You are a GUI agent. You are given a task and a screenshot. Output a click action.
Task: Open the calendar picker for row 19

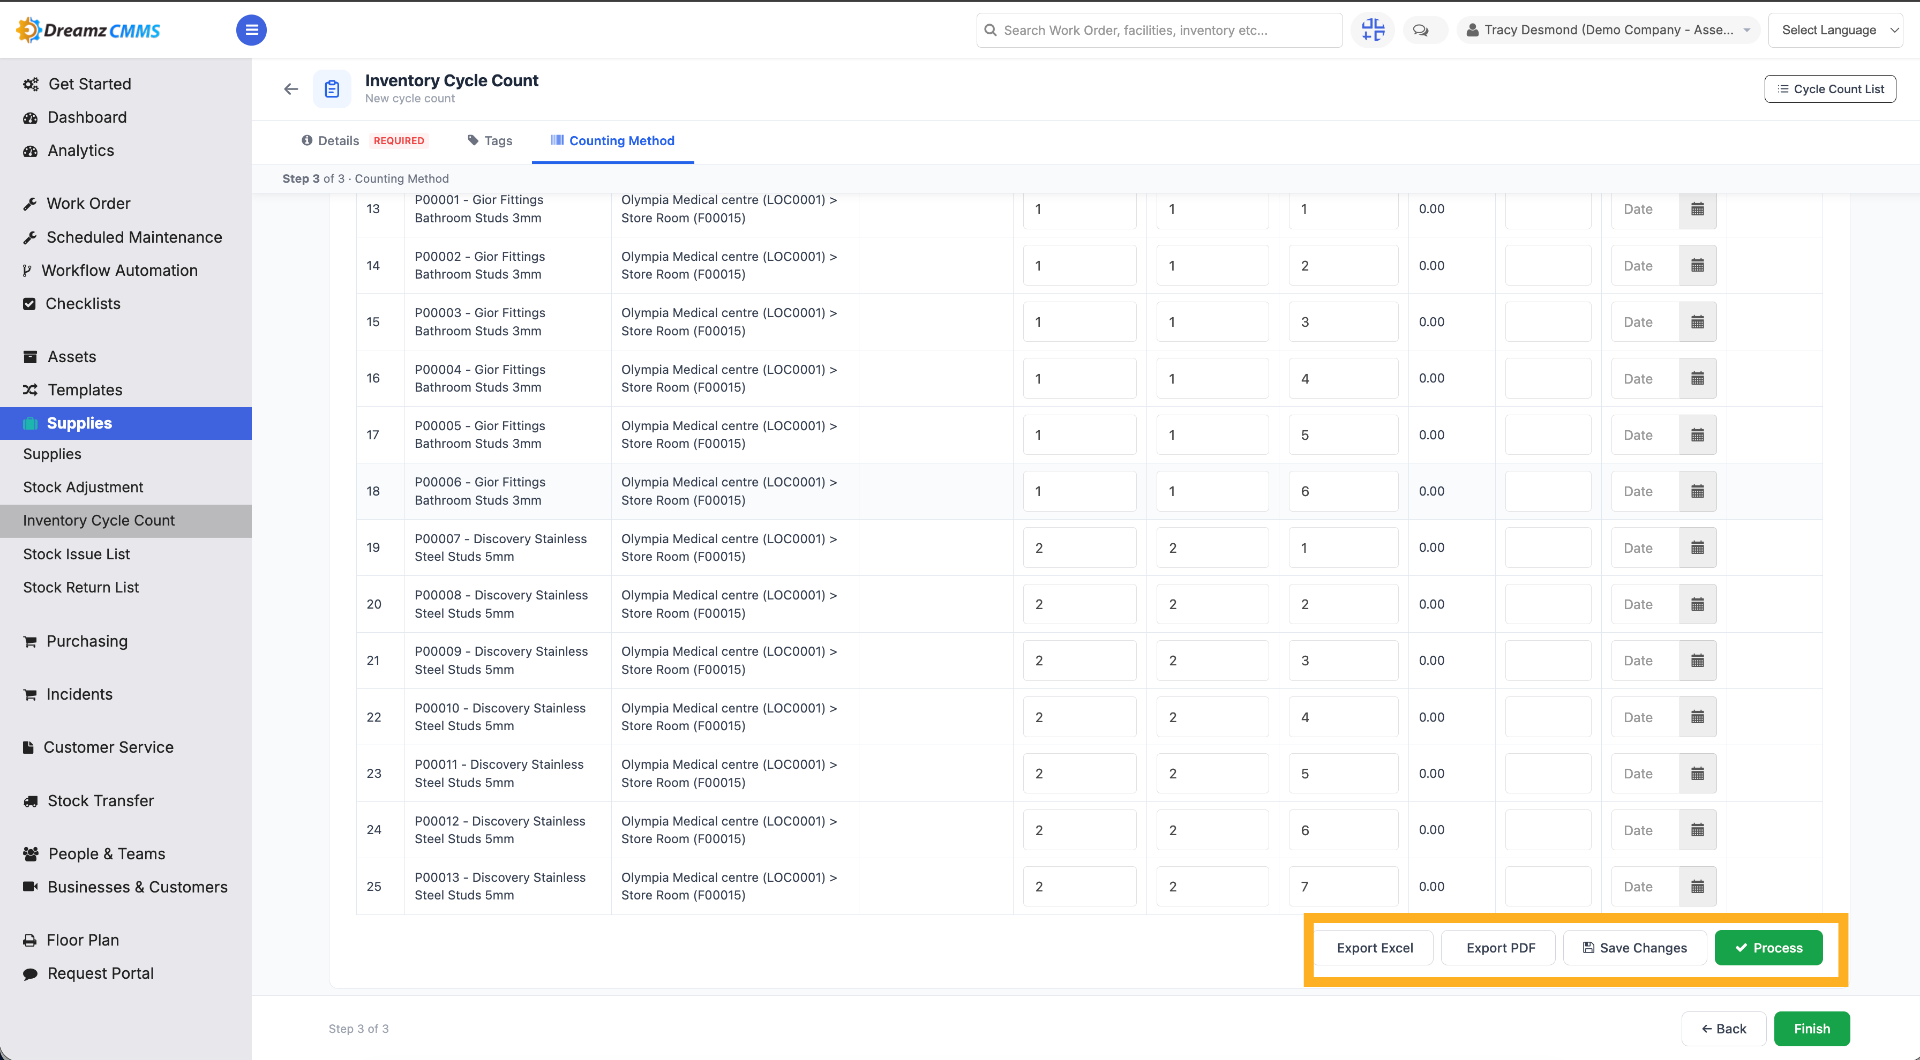tap(1697, 548)
